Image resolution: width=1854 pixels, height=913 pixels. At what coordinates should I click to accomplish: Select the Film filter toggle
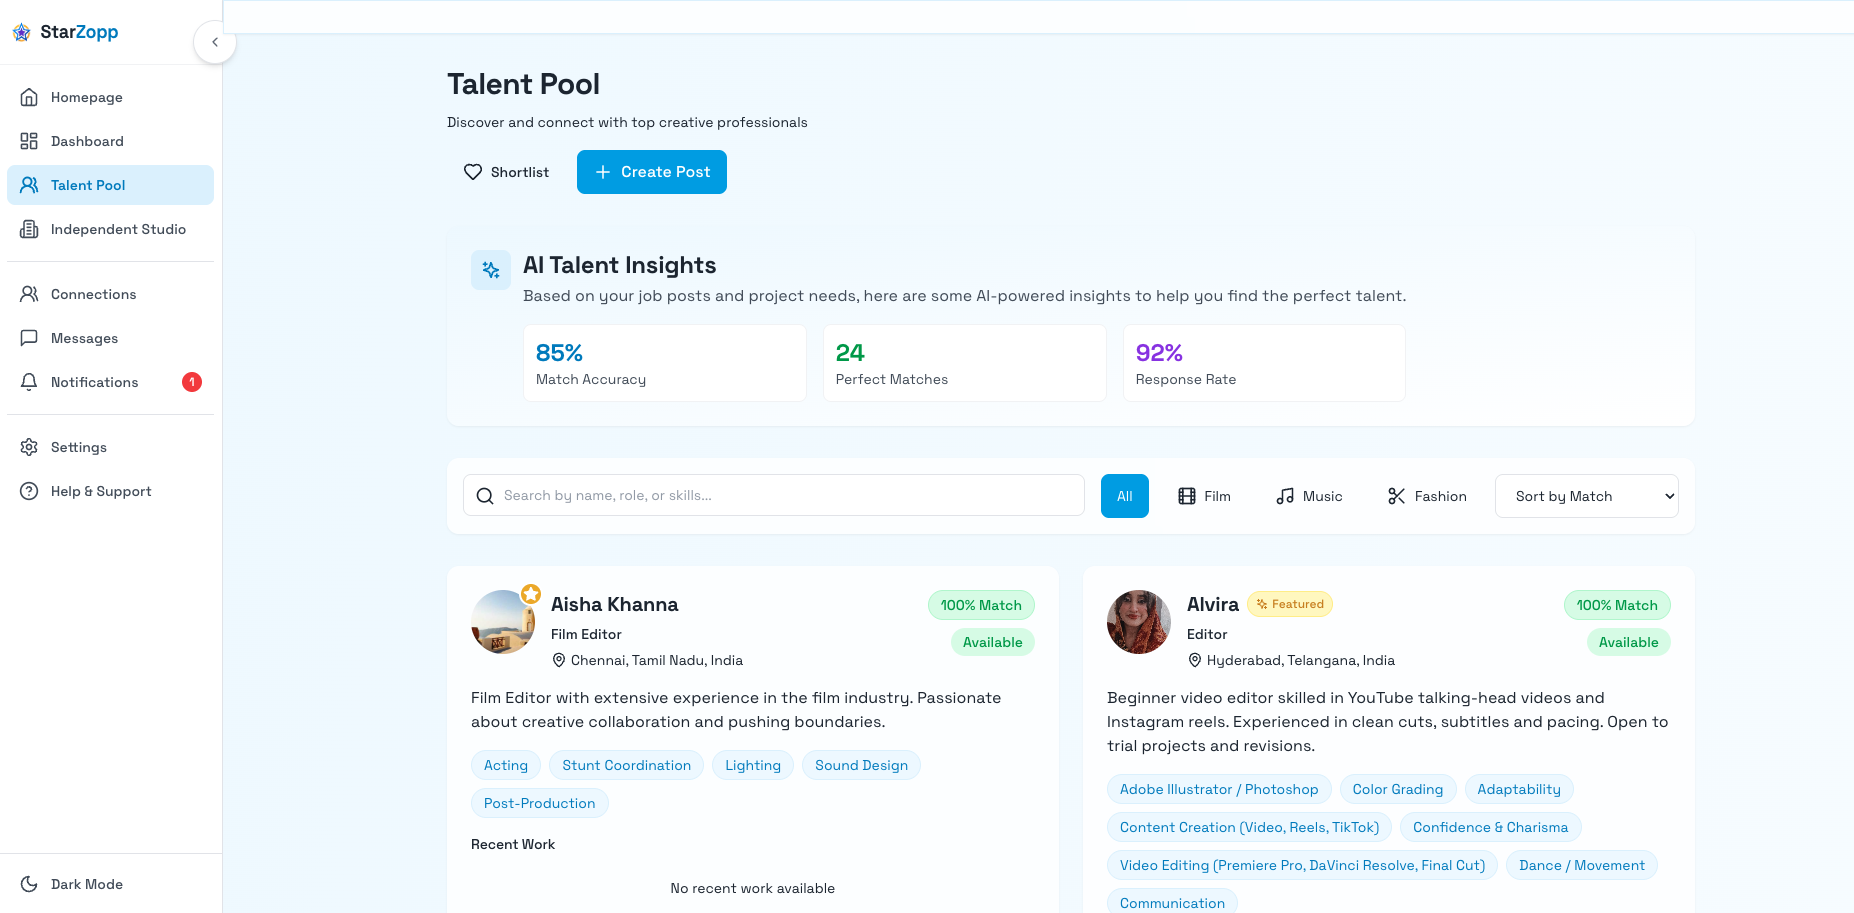[x=1205, y=495]
